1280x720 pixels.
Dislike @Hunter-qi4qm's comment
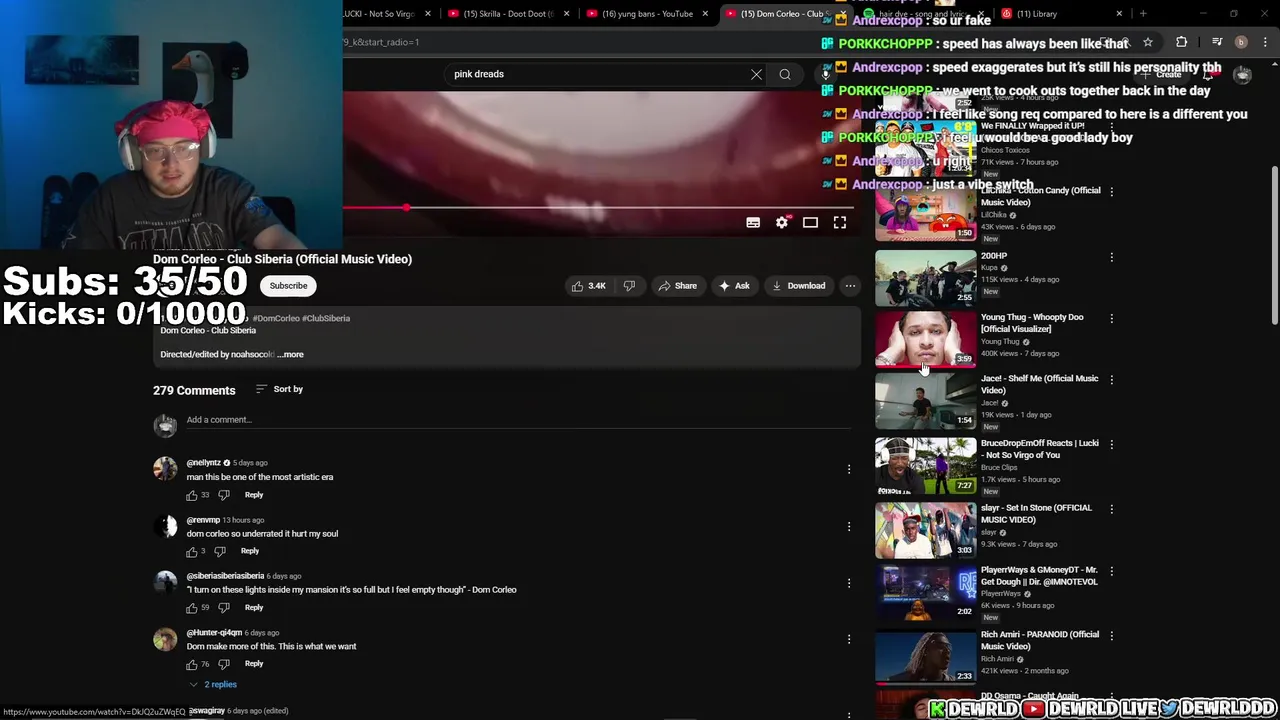224,664
